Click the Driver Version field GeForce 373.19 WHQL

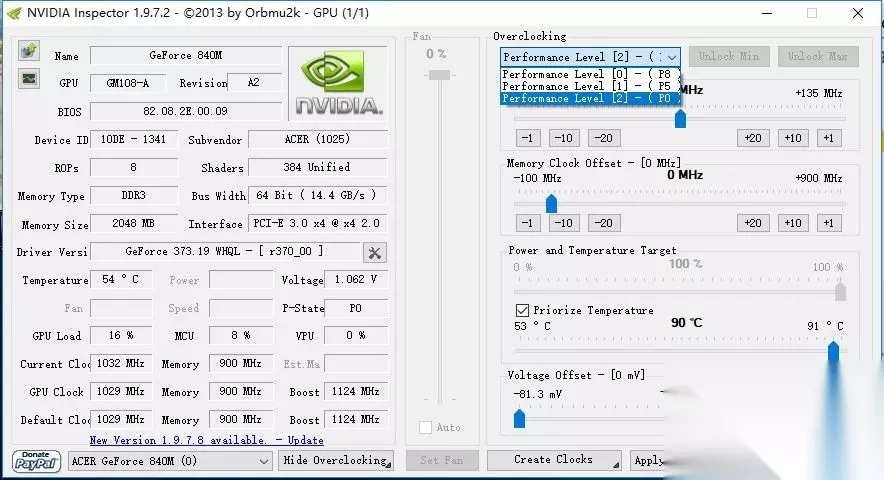(225, 251)
